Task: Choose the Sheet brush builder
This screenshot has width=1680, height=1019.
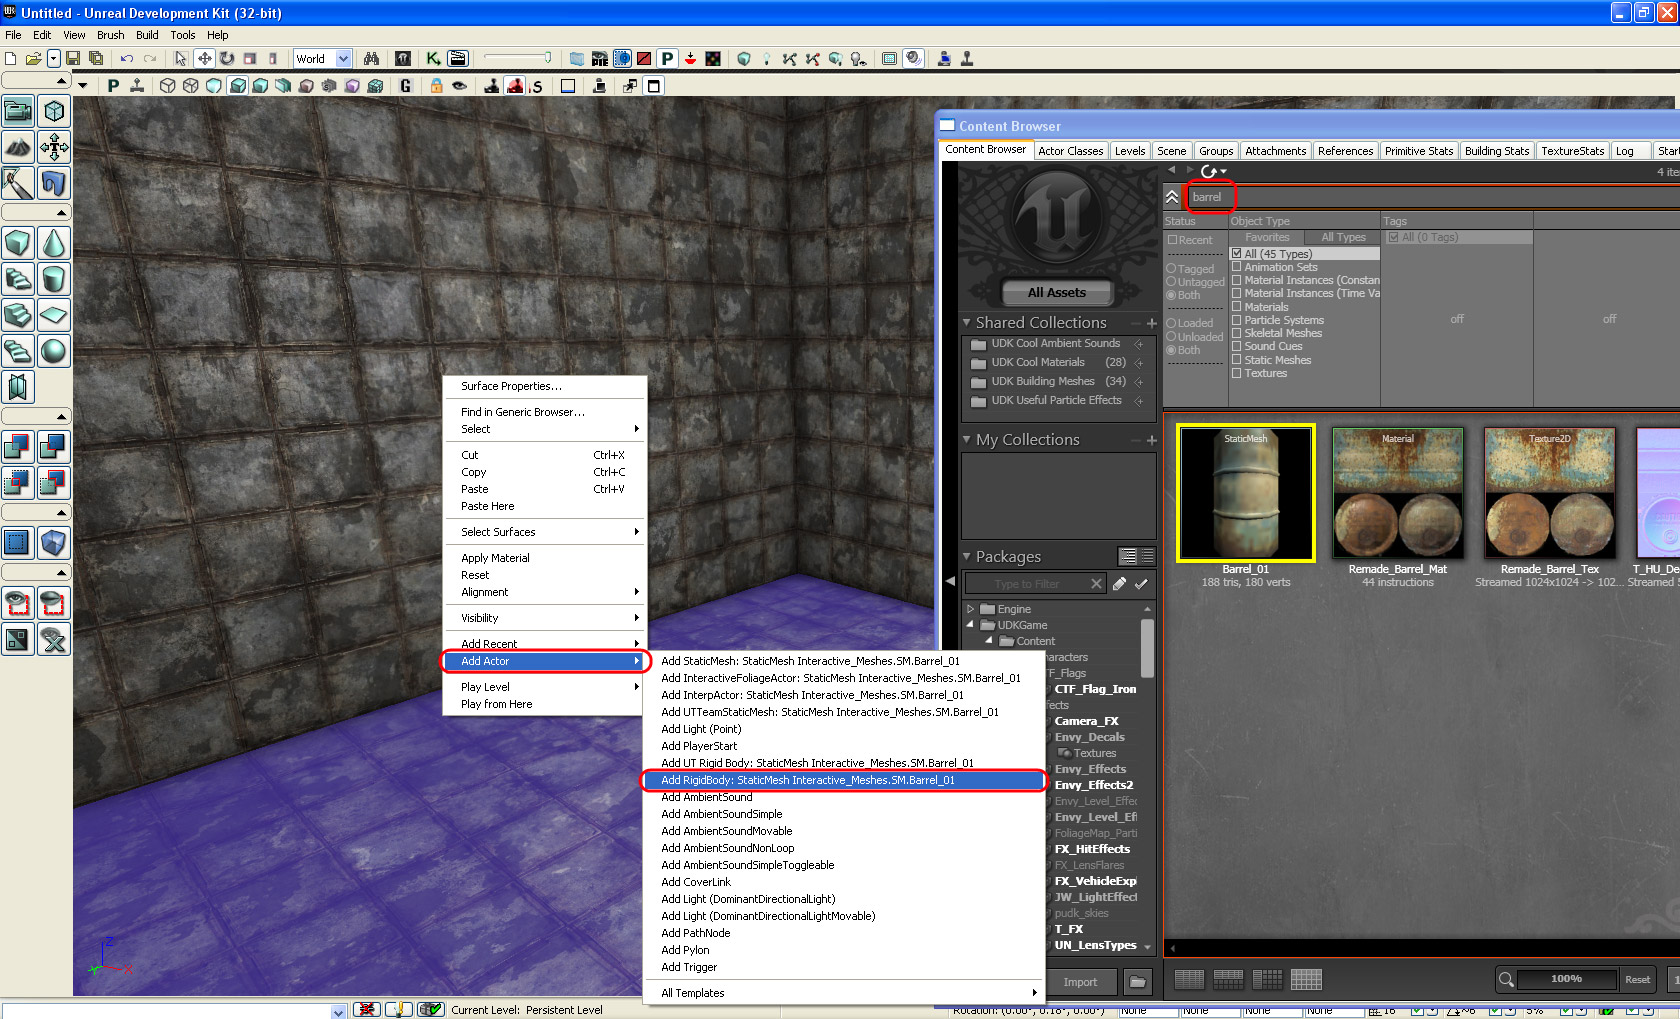Action: click(54, 315)
